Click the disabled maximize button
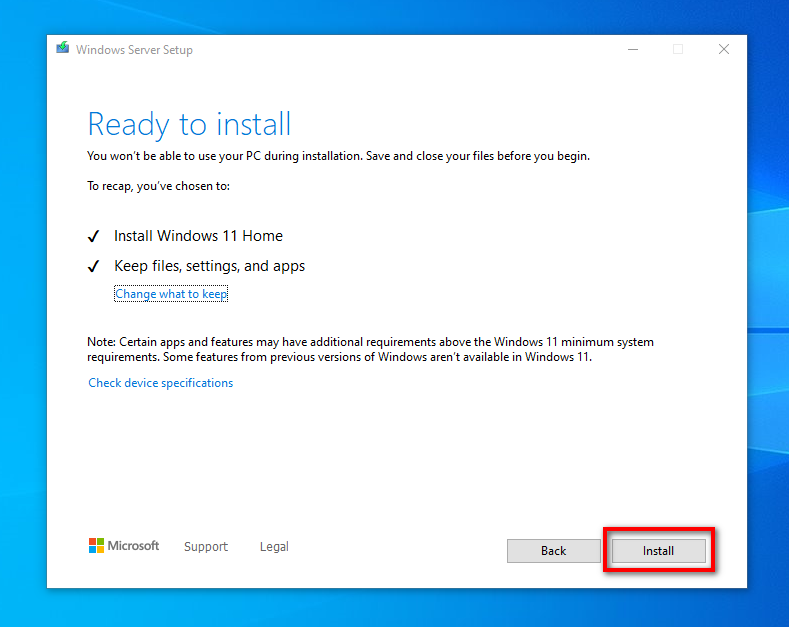The width and height of the screenshot is (789, 627). point(678,49)
